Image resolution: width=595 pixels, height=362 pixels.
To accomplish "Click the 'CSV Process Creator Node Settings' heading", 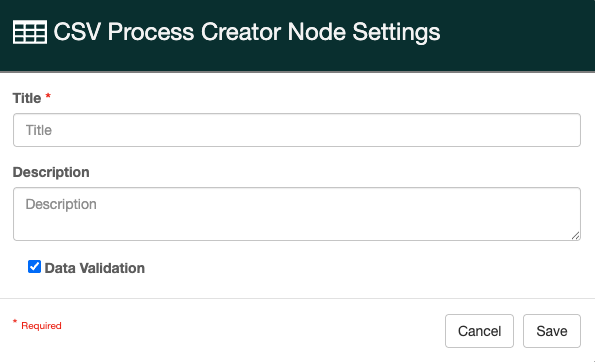I will pyautogui.click(x=247, y=32).
